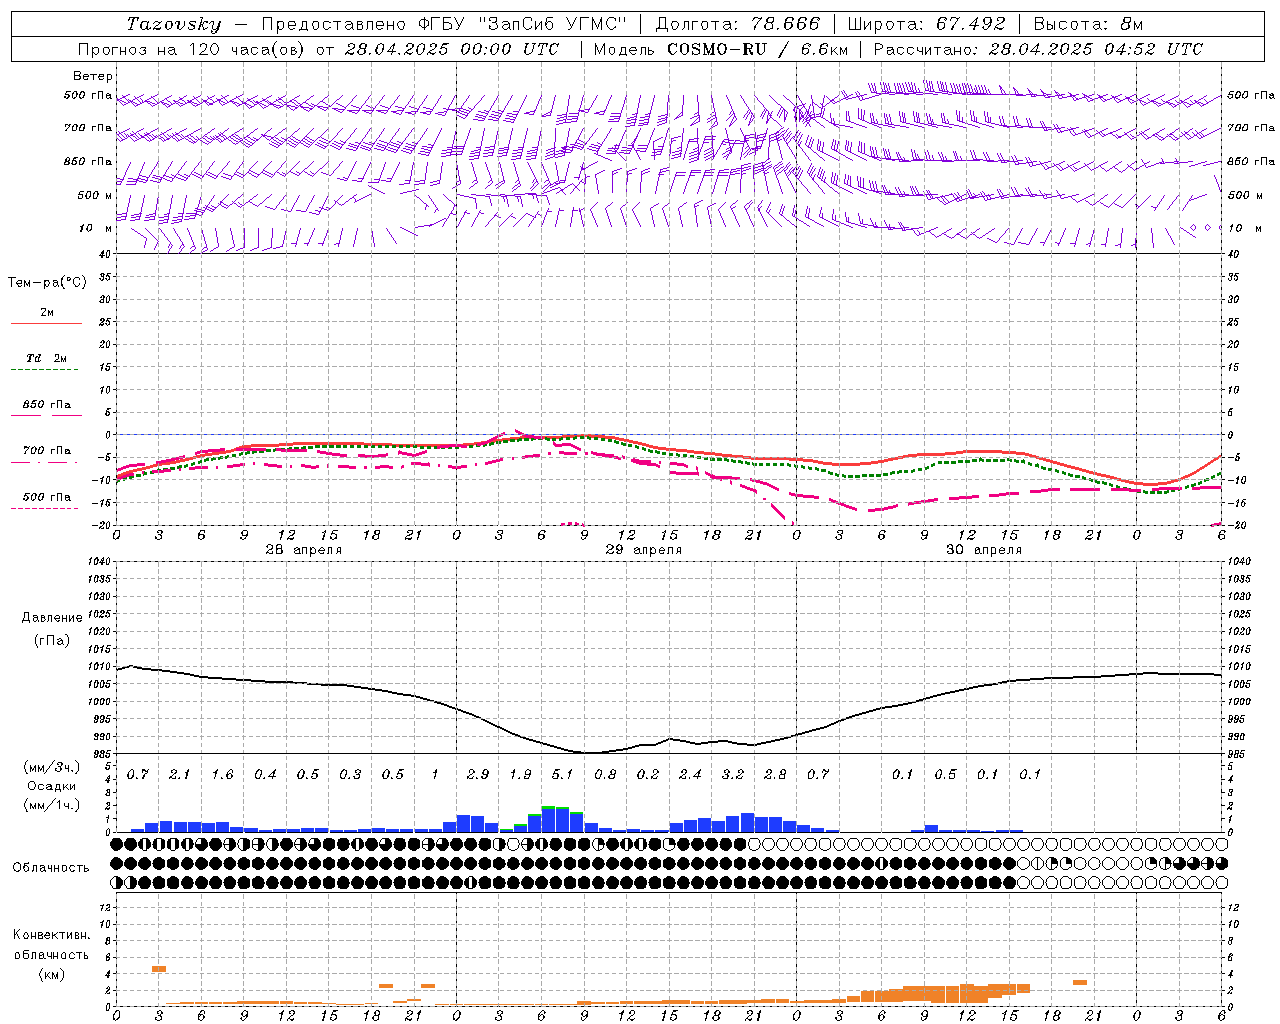Click the 3-hour precipitation value "2.9"
This screenshot has height=1024, width=1280.
pyautogui.click(x=478, y=774)
